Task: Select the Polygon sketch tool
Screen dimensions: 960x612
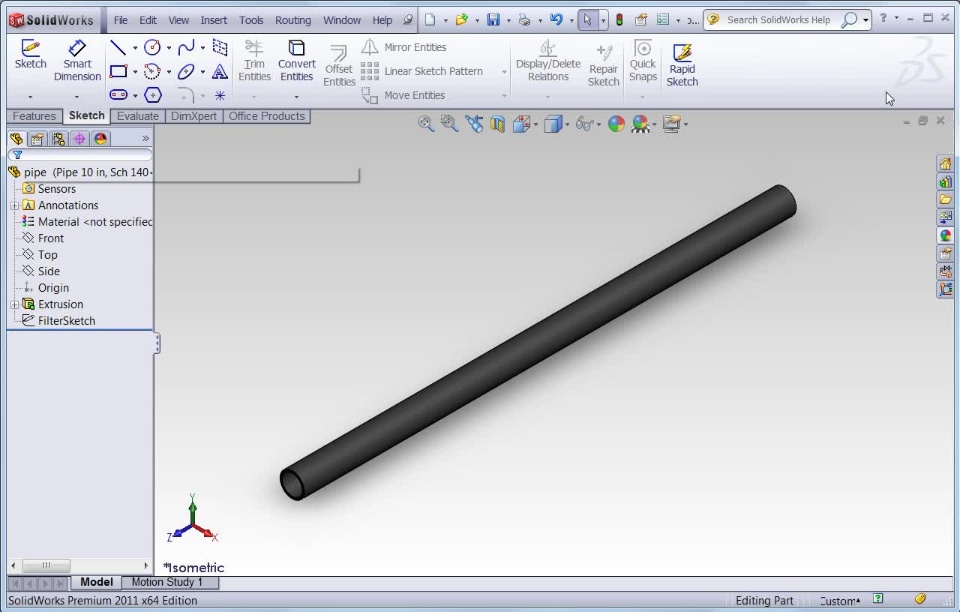Action: click(x=152, y=95)
